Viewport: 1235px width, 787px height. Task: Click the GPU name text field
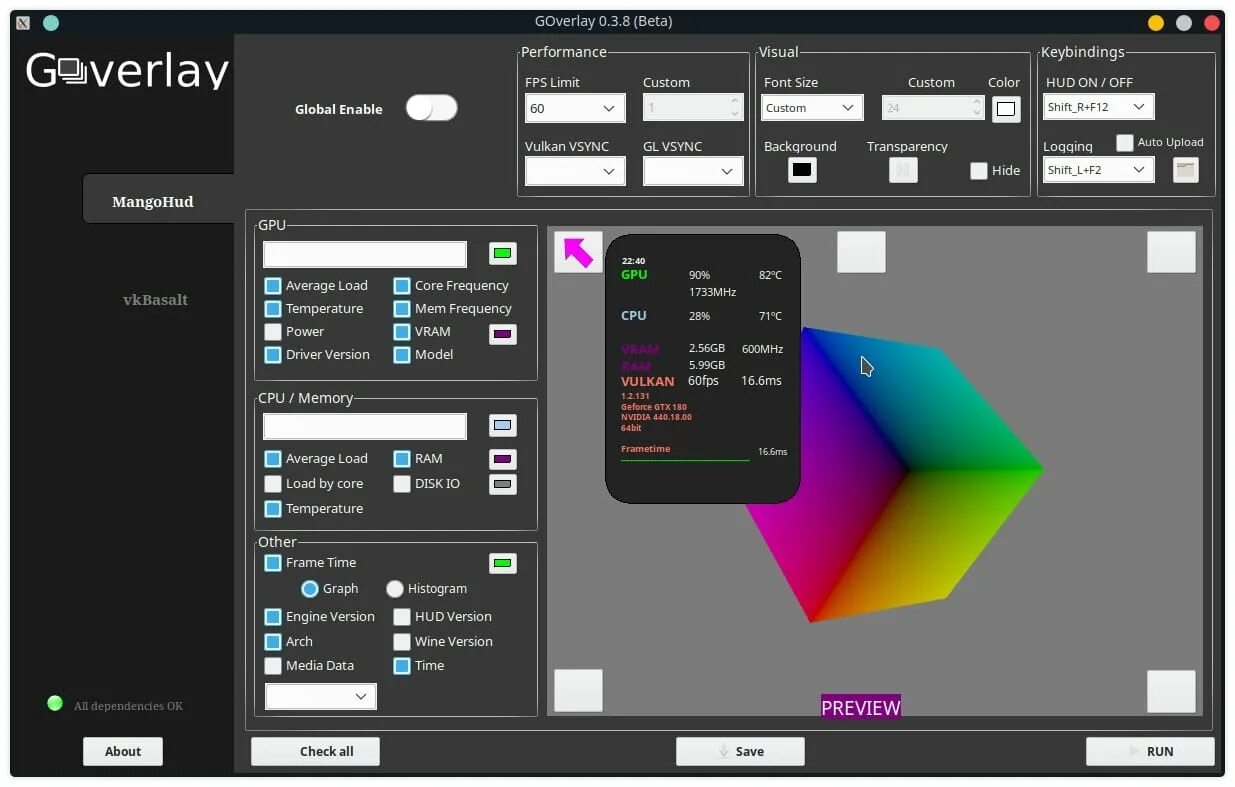point(365,254)
